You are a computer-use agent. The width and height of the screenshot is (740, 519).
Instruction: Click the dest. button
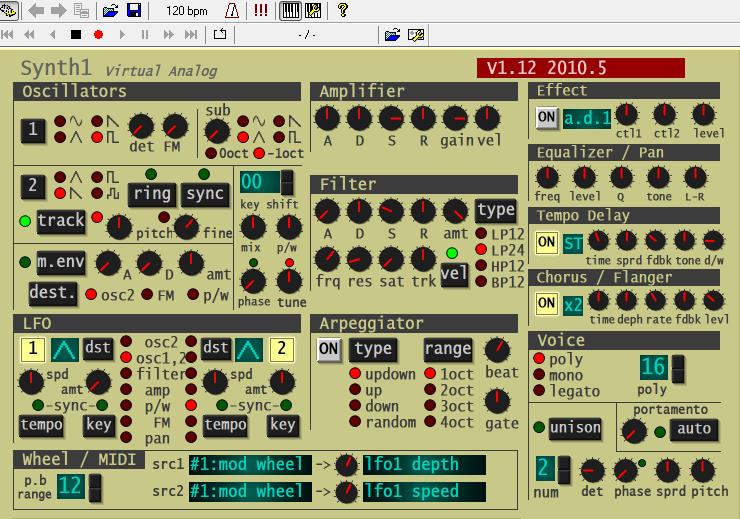[53, 293]
